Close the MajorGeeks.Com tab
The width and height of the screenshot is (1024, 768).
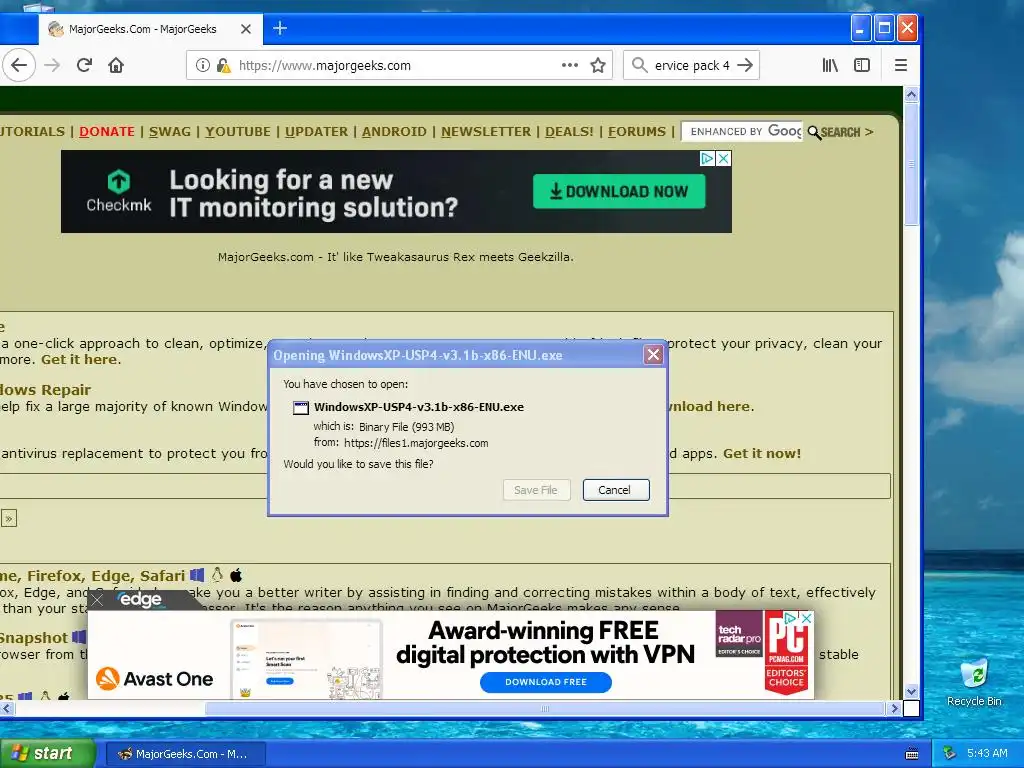pos(246,29)
